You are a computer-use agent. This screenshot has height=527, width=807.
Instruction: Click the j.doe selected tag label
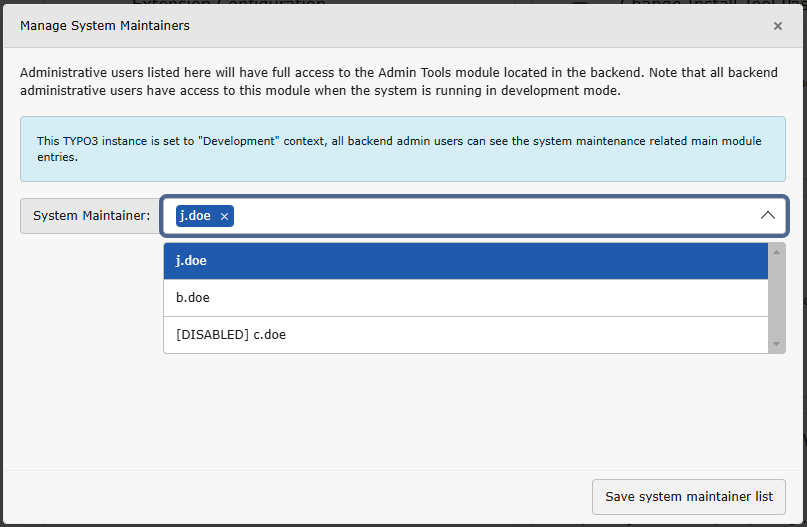[x=196, y=216]
